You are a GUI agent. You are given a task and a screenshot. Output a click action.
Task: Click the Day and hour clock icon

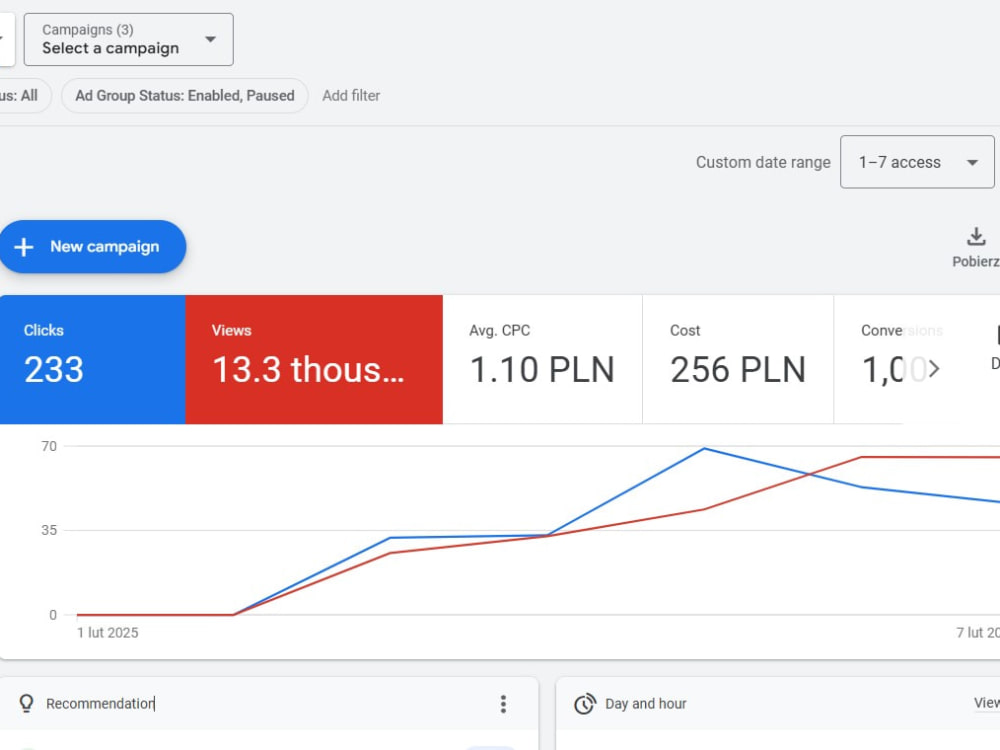tap(585, 704)
